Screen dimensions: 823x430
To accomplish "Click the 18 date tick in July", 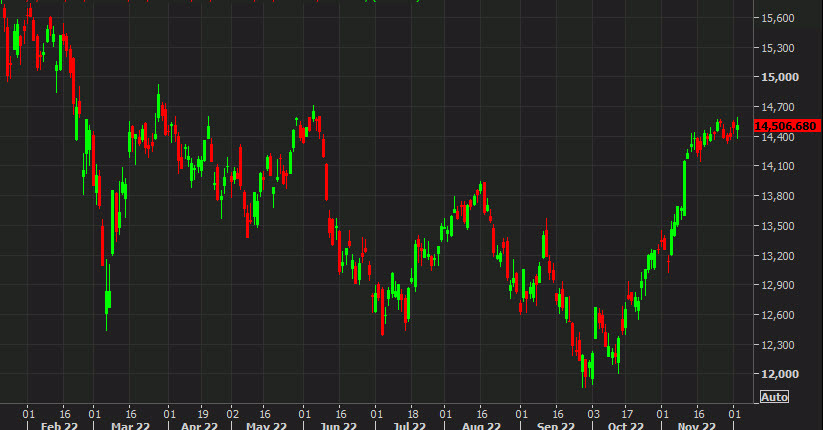I will [413, 414].
